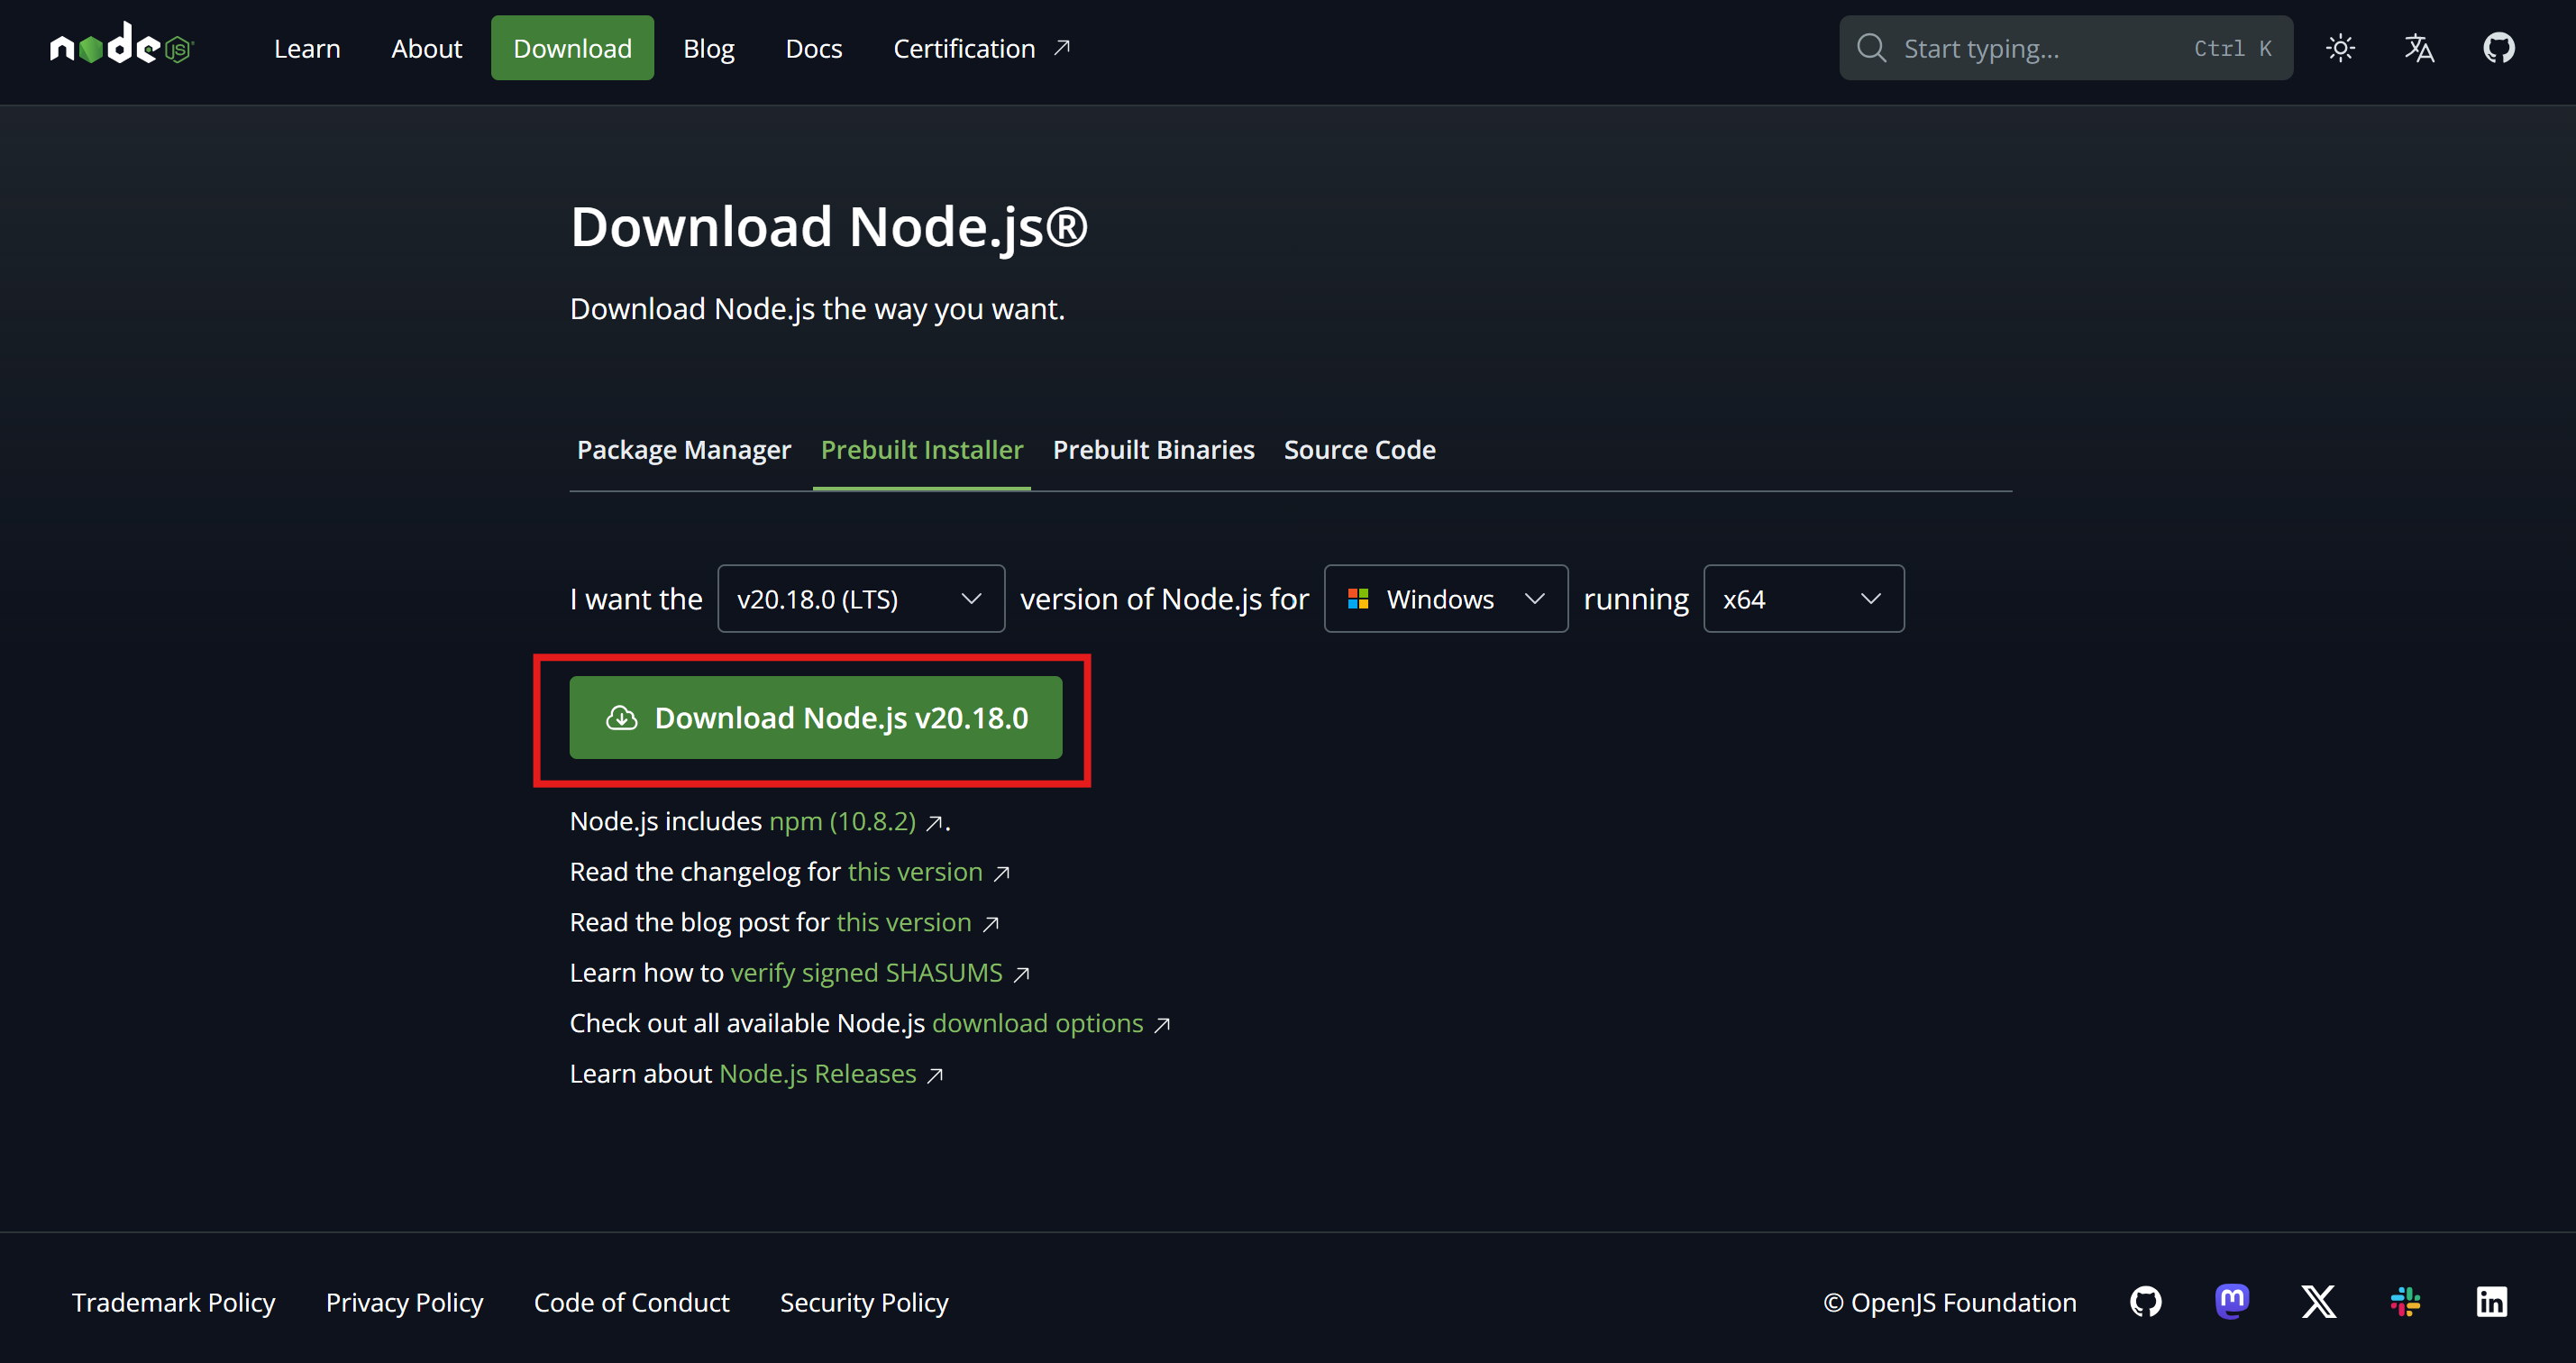Switch to the Prebuilt Binaries tab
Screen dimensions: 2576x1363
(x=1153, y=450)
